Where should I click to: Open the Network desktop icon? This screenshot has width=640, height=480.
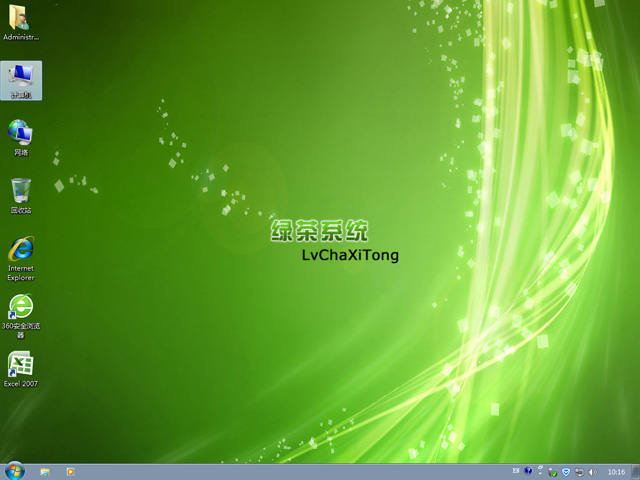click(21, 137)
